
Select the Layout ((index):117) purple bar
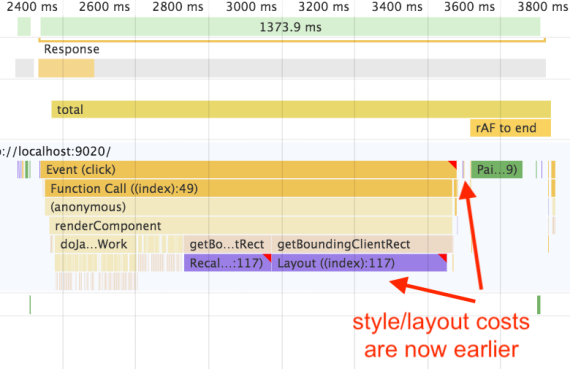tap(360, 263)
